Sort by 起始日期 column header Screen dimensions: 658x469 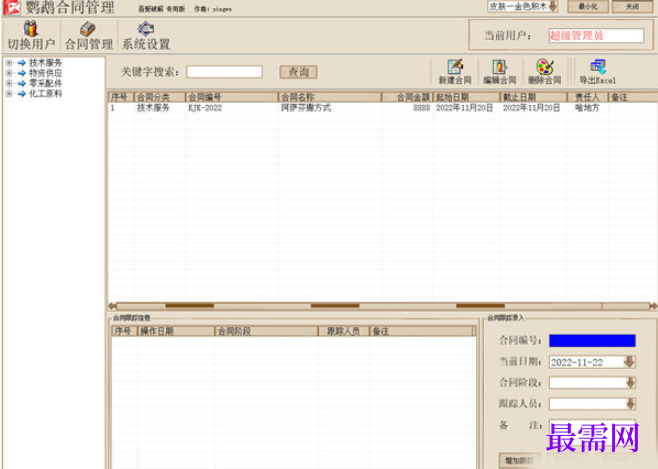coord(466,97)
